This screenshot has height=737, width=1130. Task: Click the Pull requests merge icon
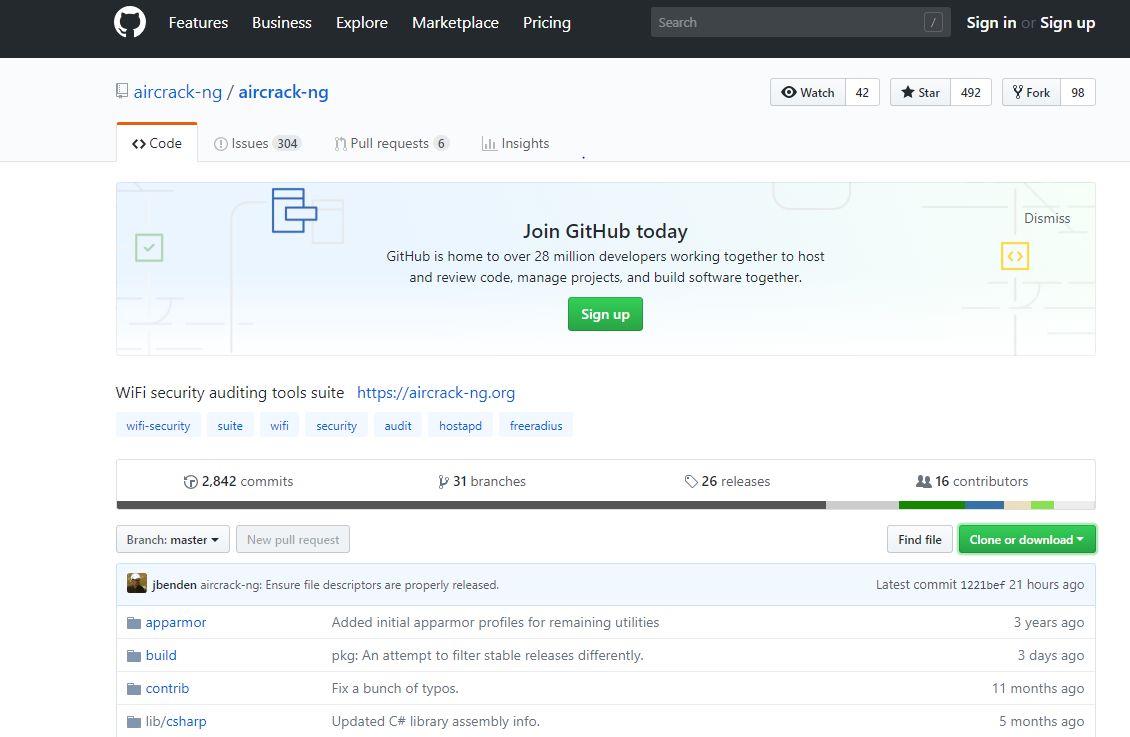tap(340, 144)
